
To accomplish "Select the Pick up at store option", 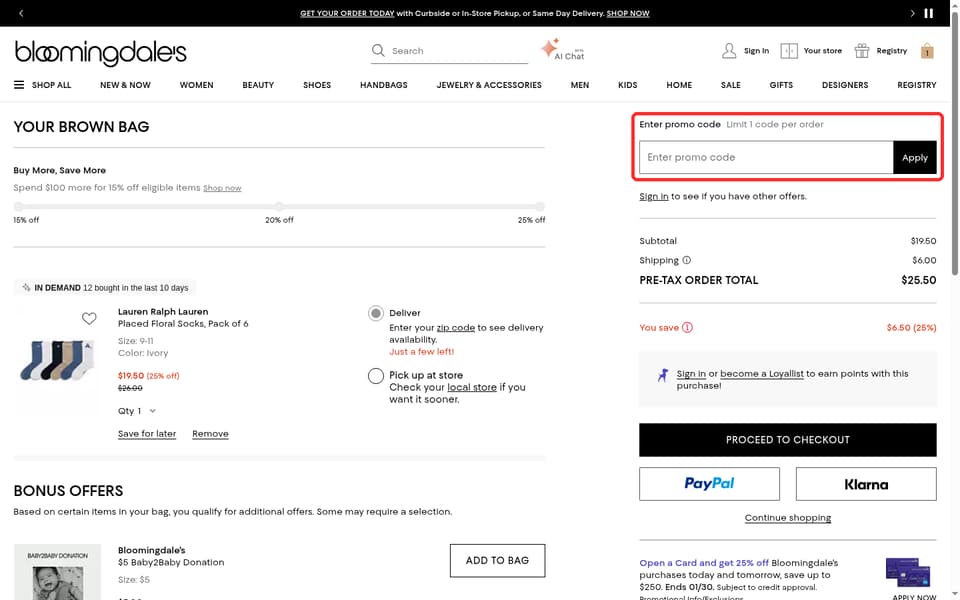I will (x=376, y=376).
